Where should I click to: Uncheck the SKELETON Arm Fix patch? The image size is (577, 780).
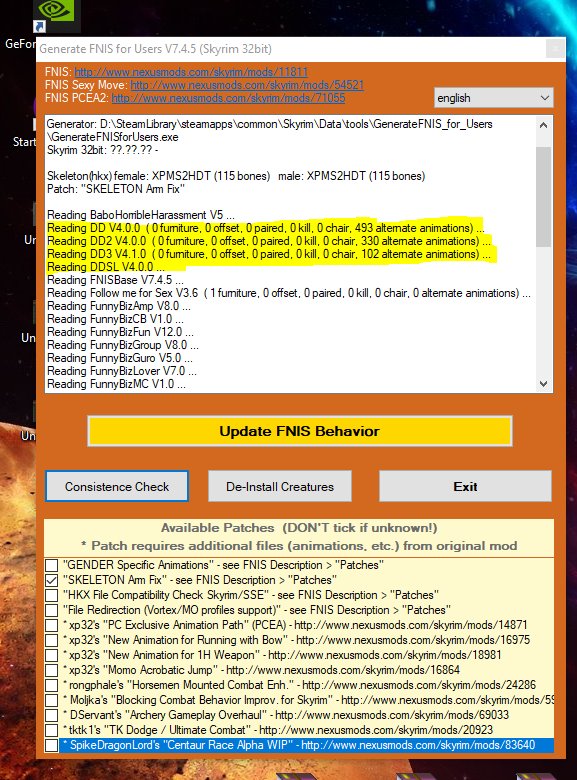click(x=52, y=581)
